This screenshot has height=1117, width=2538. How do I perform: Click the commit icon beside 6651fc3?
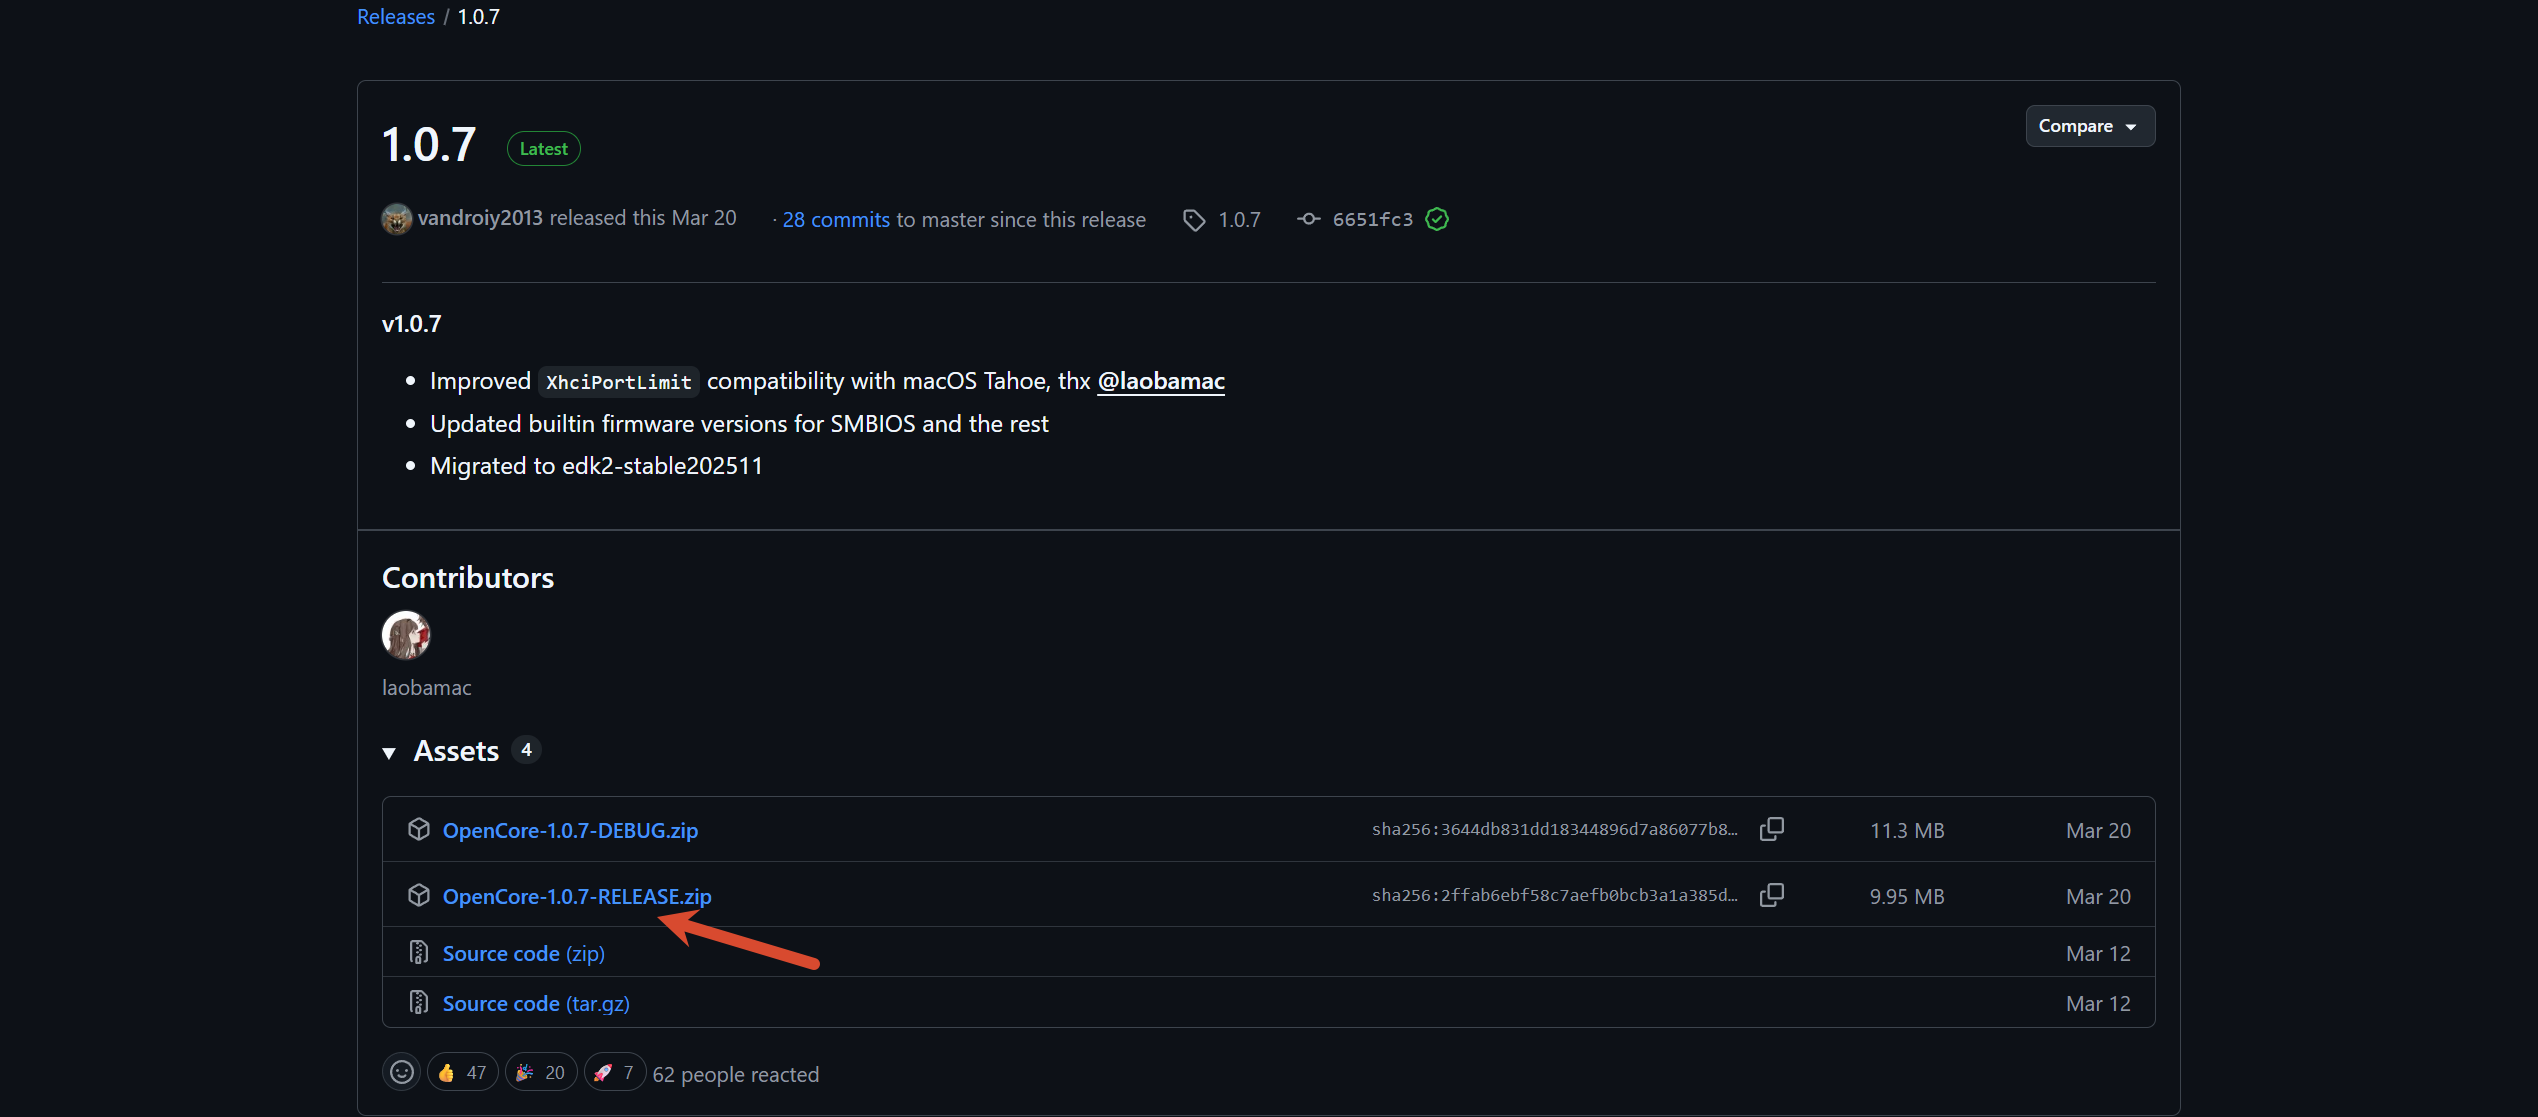1308,219
